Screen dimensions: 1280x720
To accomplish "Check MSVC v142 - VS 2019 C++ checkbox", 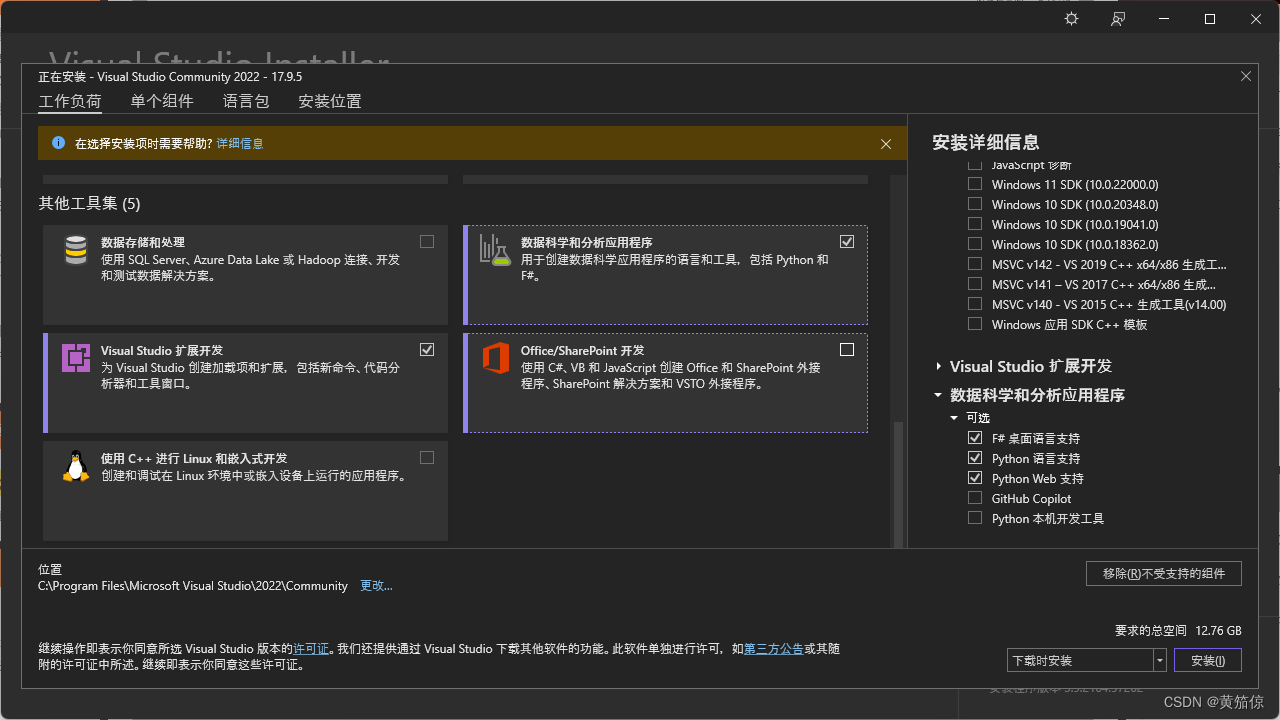I will point(975,264).
